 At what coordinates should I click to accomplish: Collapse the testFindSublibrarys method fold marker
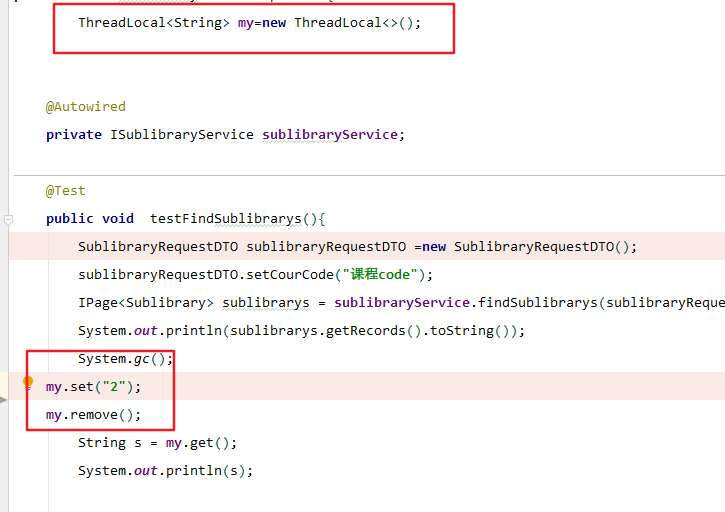click(x=8, y=220)
